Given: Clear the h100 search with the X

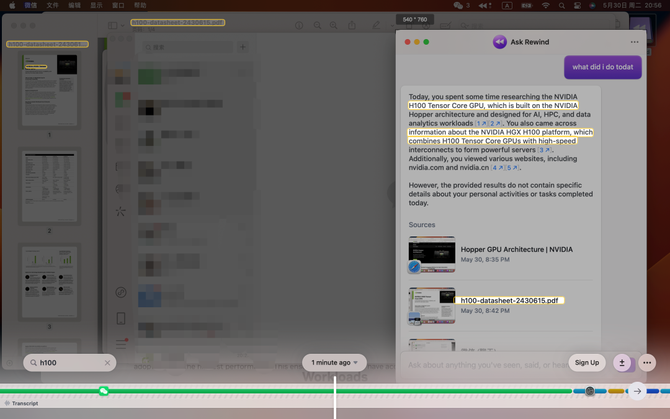Looking at the screenshot, I should [107, 363].
